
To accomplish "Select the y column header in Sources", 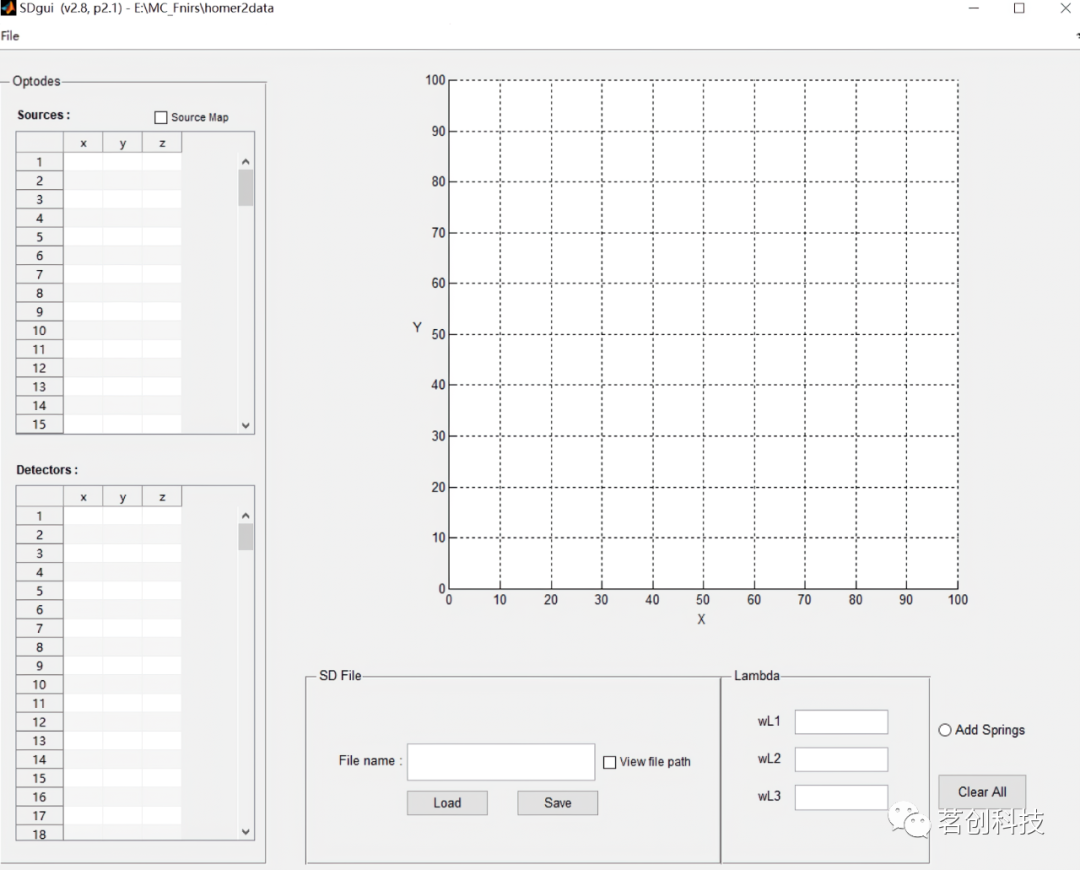I will [x=123, y=143].
